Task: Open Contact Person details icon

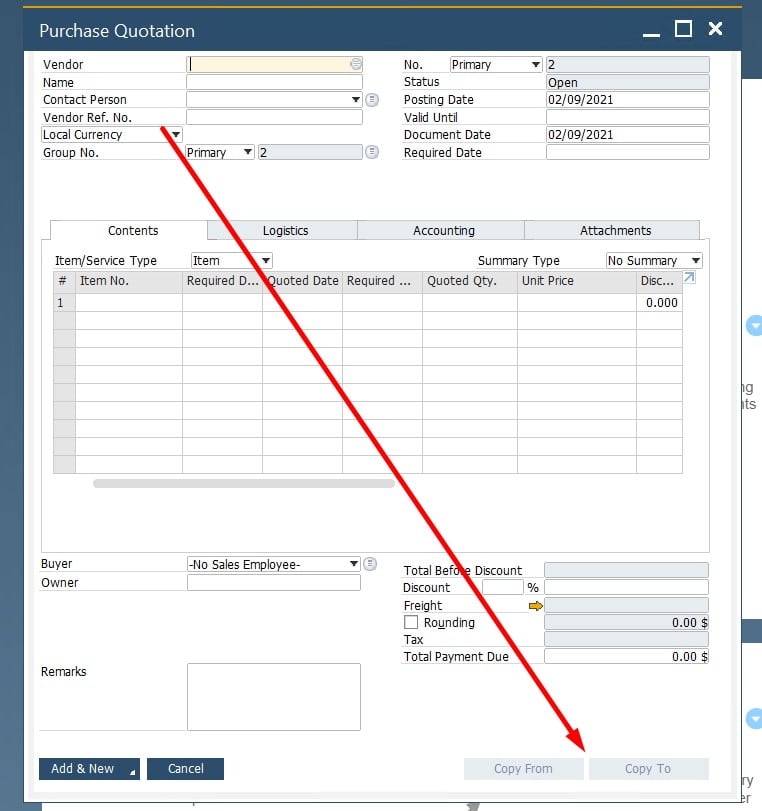Action: click(372, 100)
